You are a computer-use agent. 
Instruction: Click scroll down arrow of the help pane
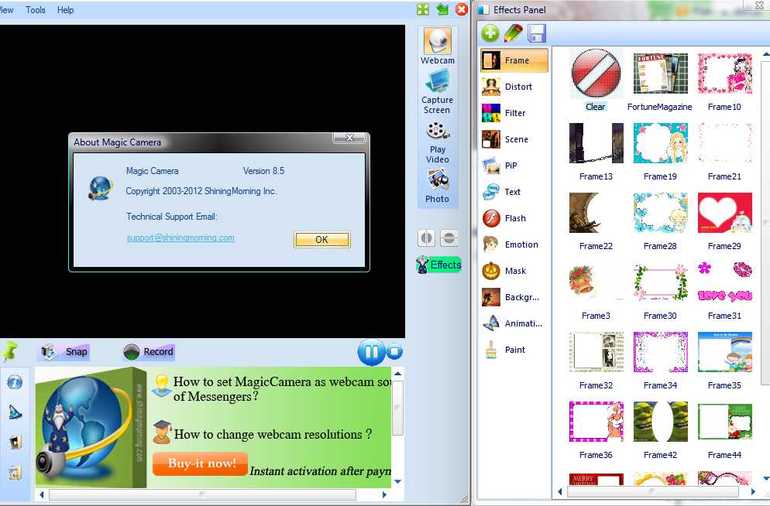398,481
